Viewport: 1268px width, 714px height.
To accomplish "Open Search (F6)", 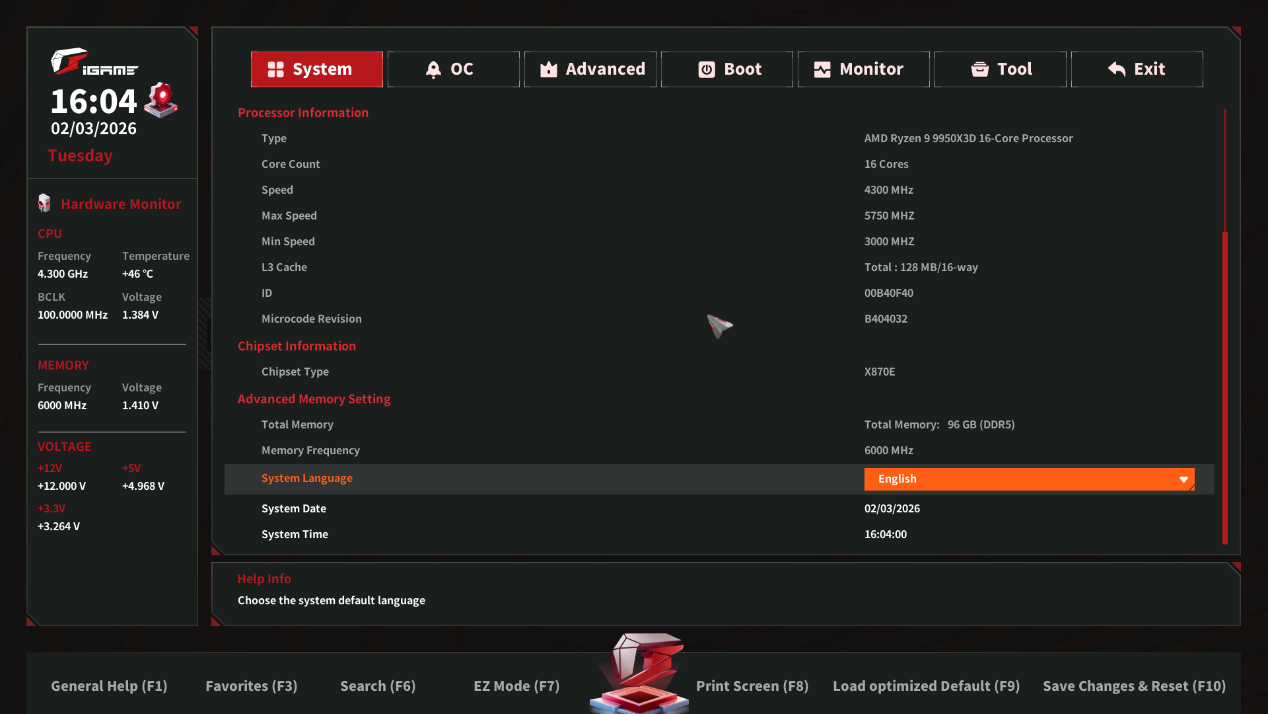I will coord(377,686).
